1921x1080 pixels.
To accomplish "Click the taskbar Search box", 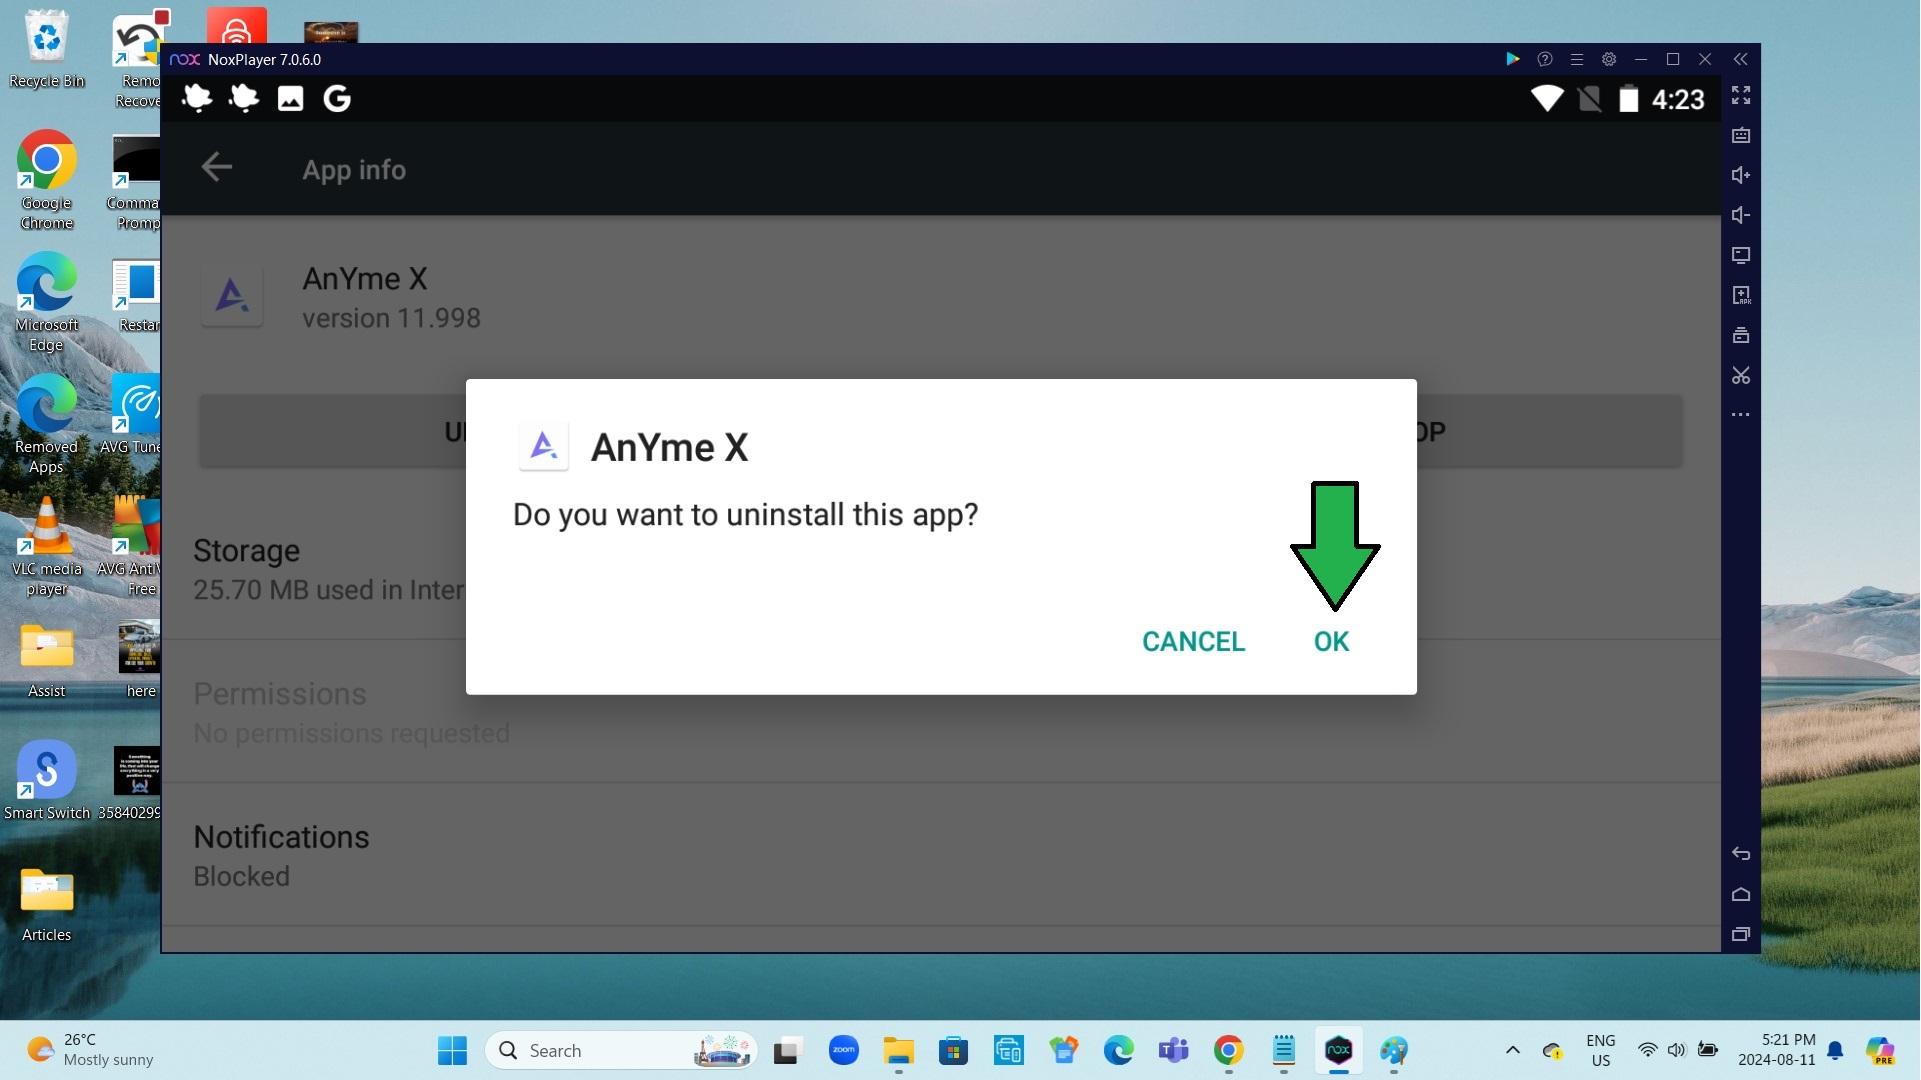I will [621, 1050].
